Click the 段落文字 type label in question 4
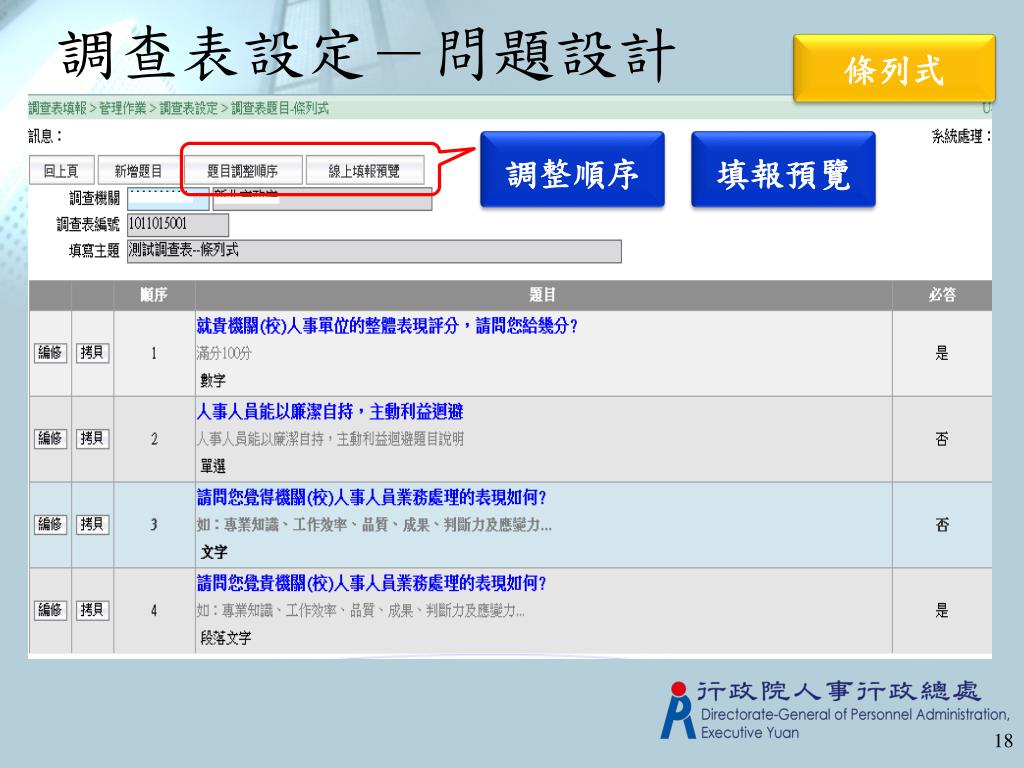The width and height of the screenshot is (1024, 768). point(226,638)
